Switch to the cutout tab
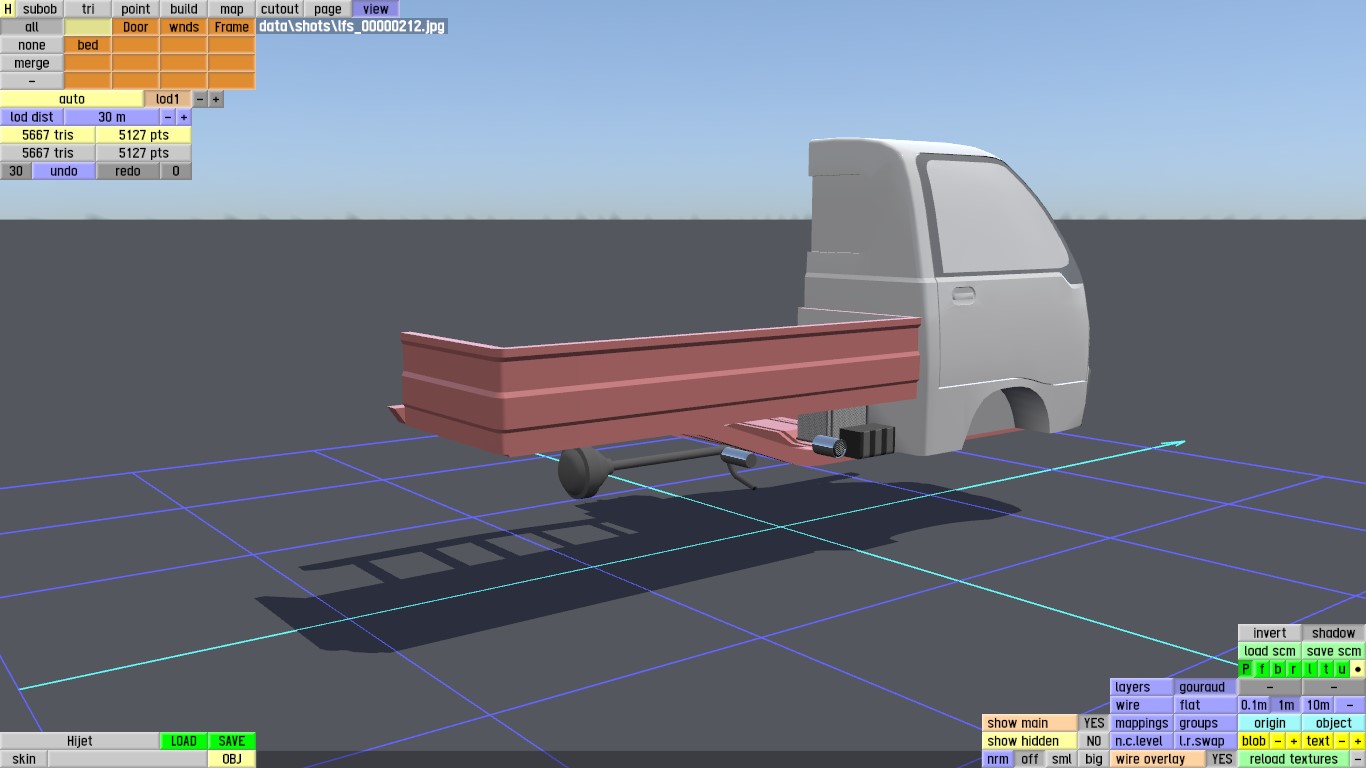This screenshot has height=768, width=1366. coord(280,9)
